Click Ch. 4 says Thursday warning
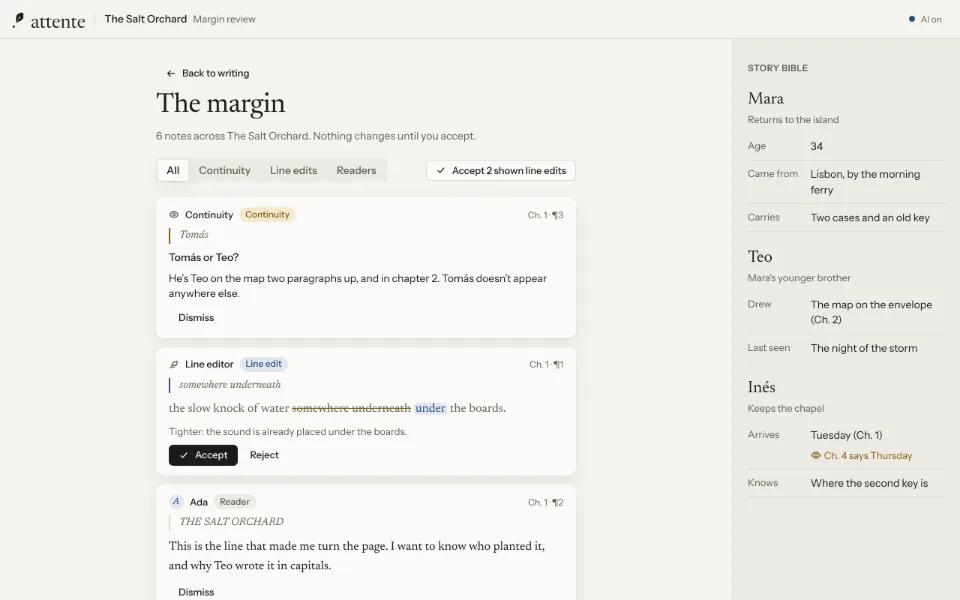The image size is (960, 600). click(861, 456)
